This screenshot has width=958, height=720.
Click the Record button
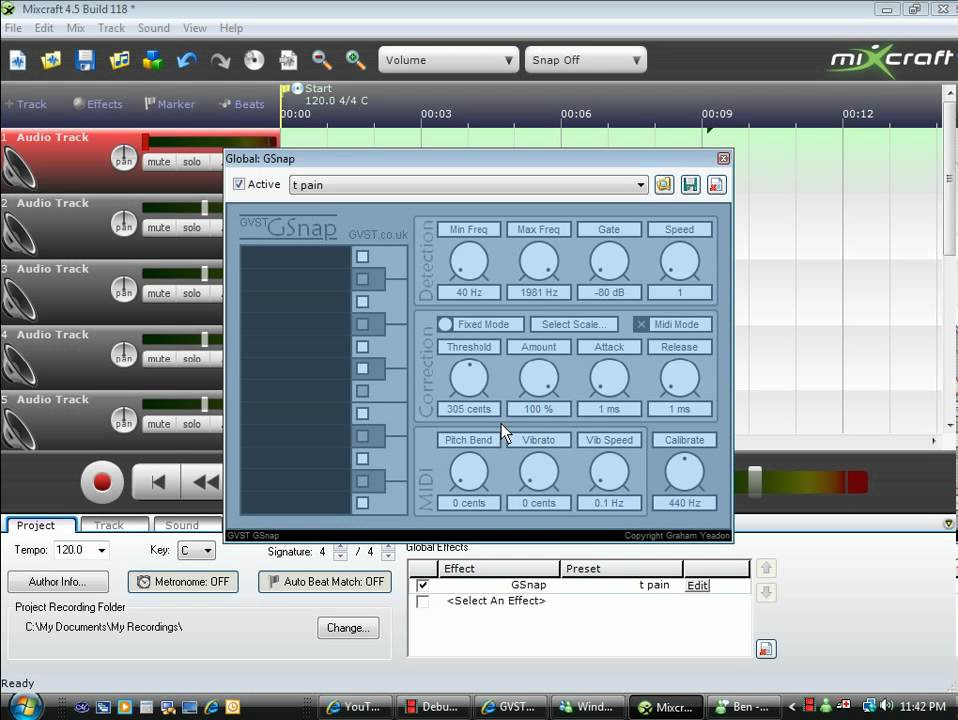102,482
